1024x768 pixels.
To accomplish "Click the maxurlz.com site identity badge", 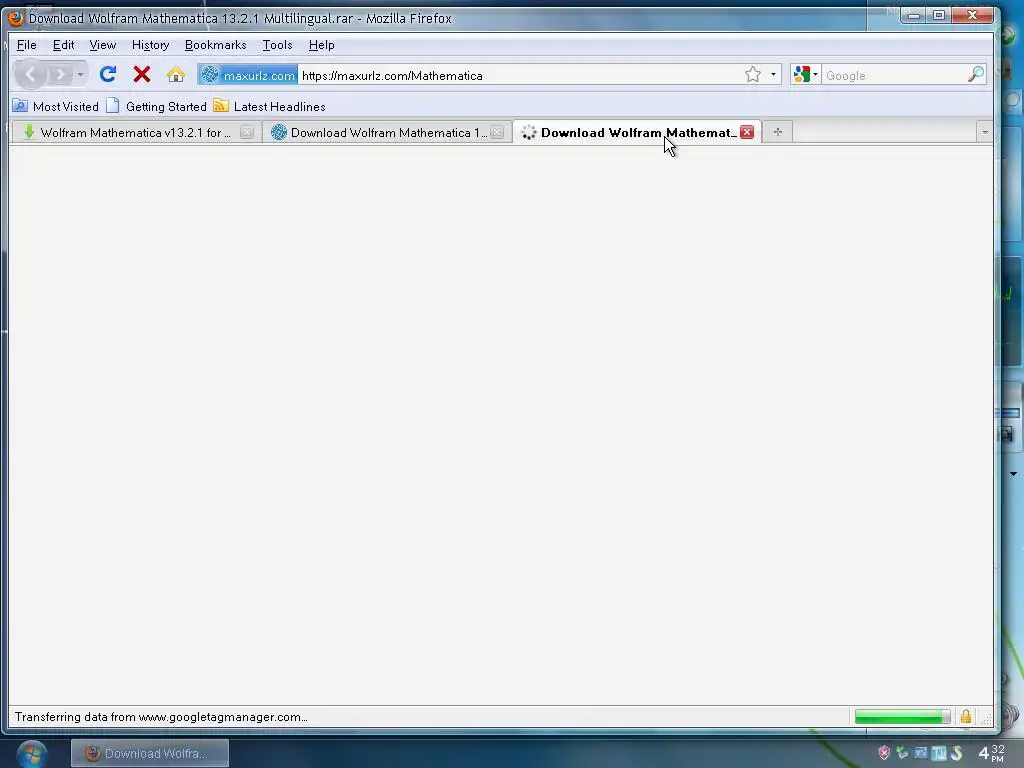I will point(248,75).
